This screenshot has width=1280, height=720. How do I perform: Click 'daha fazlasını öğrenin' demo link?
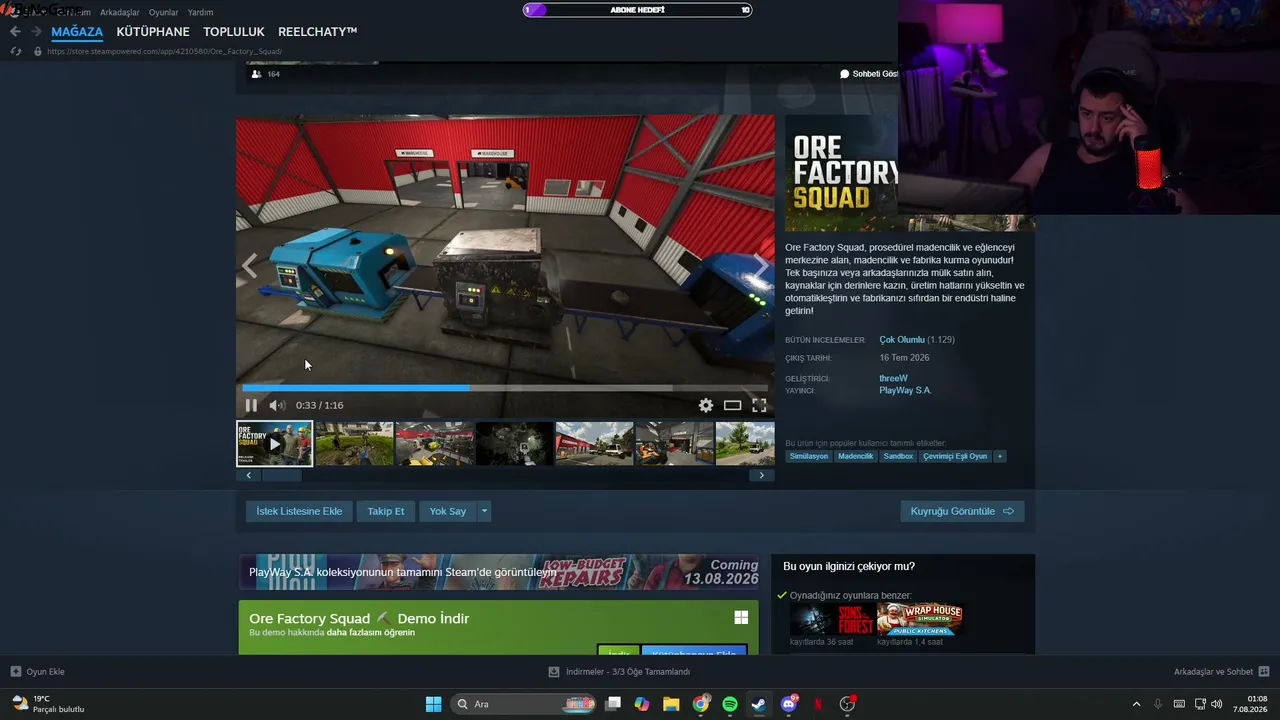tap(370, 633)
